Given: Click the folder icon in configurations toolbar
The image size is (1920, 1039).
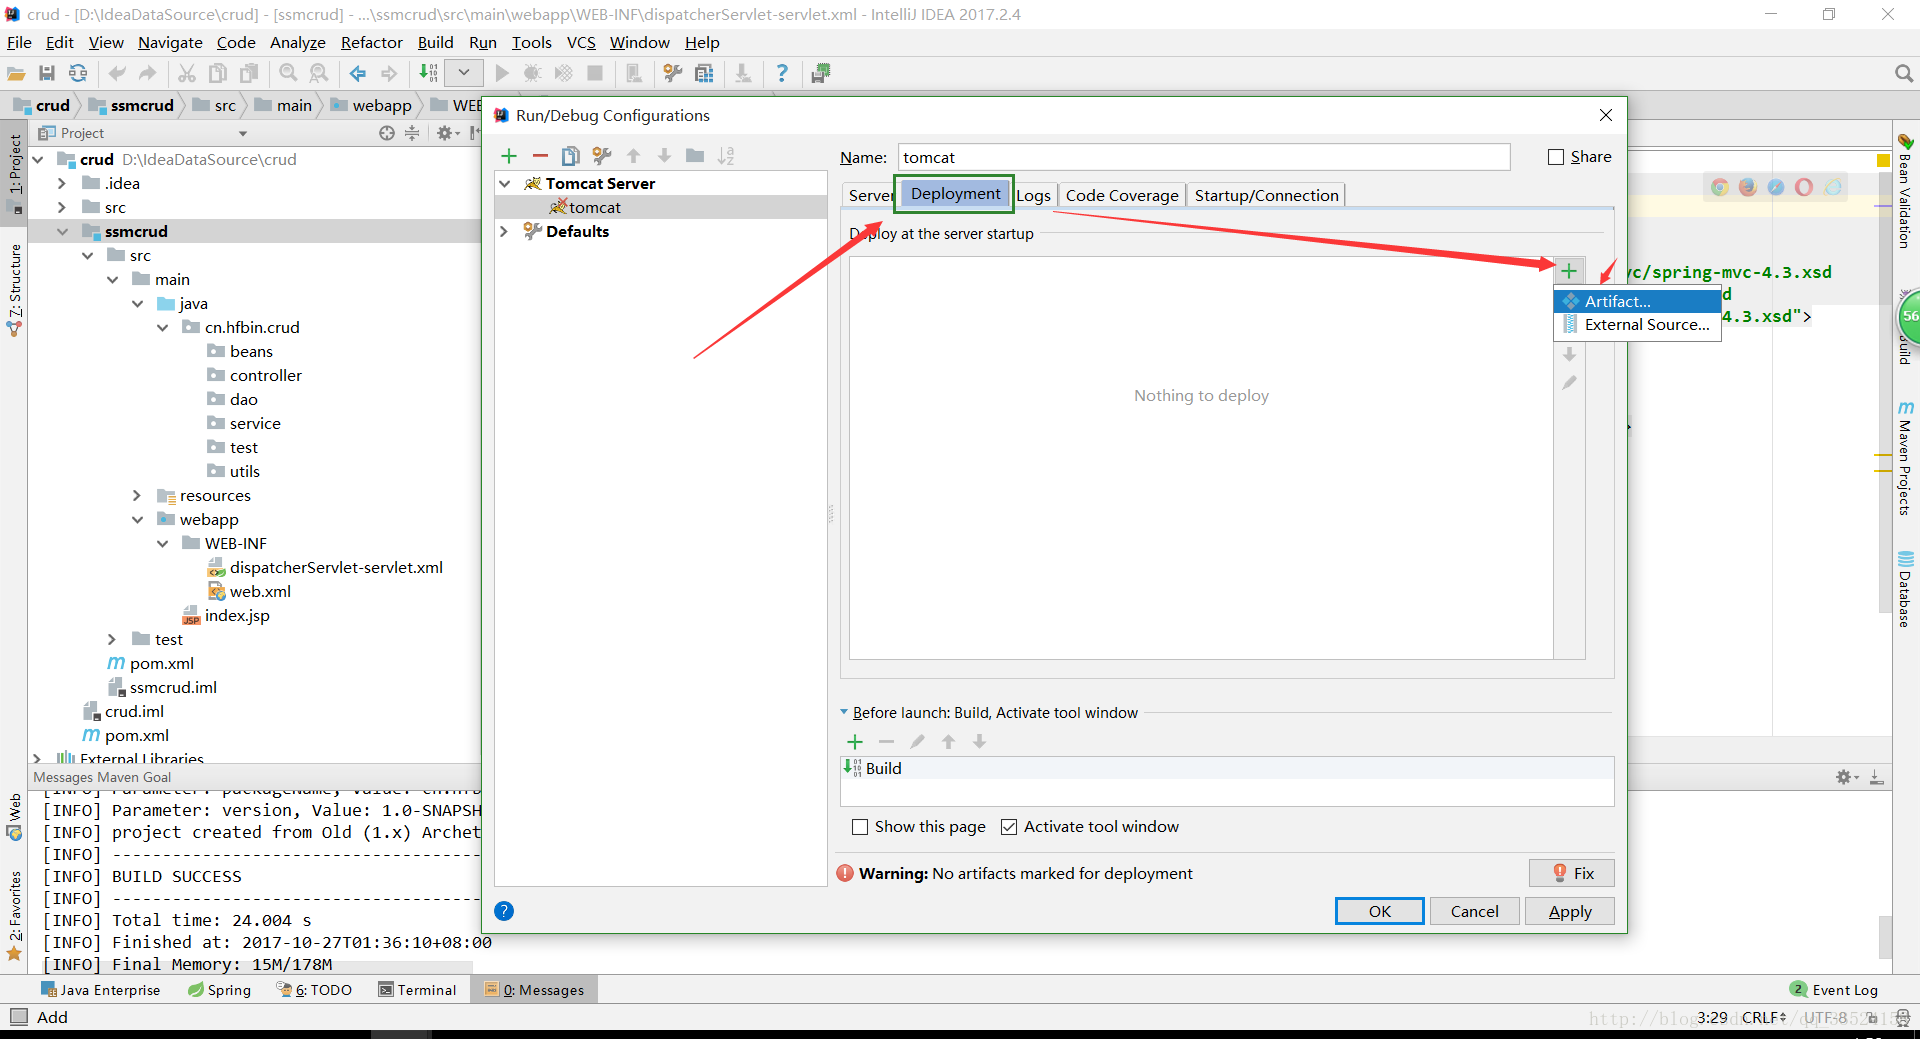Looking at the screenshot, I should [x=695, y=156].
